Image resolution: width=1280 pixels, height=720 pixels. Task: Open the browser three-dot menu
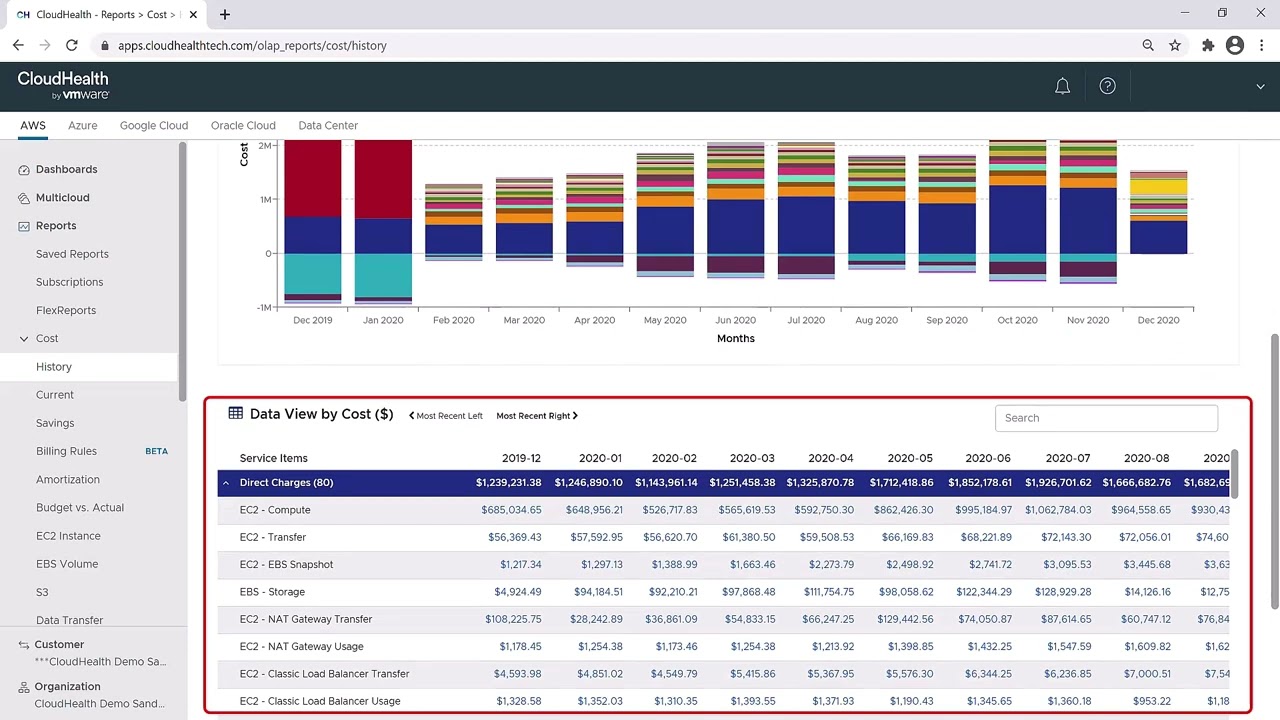pyautogui.click(x=1262, y=45)
